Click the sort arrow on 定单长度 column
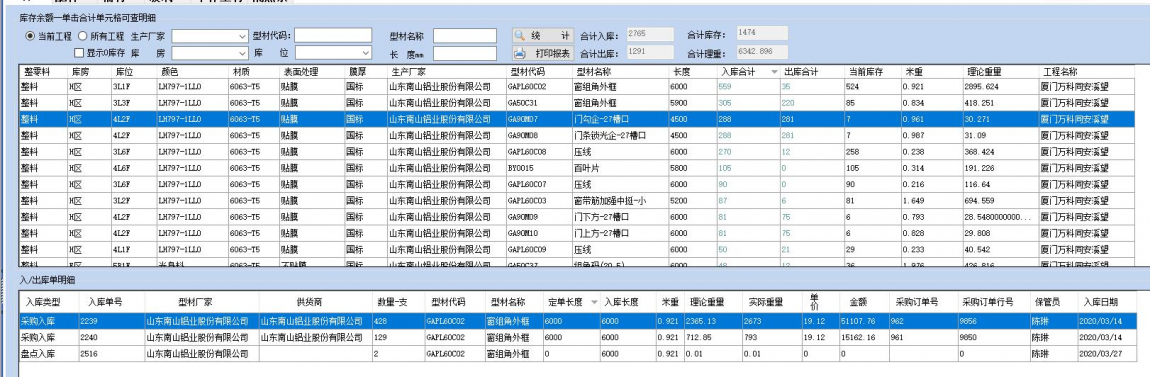The image size is (1150, 377). tap(593, 302)
